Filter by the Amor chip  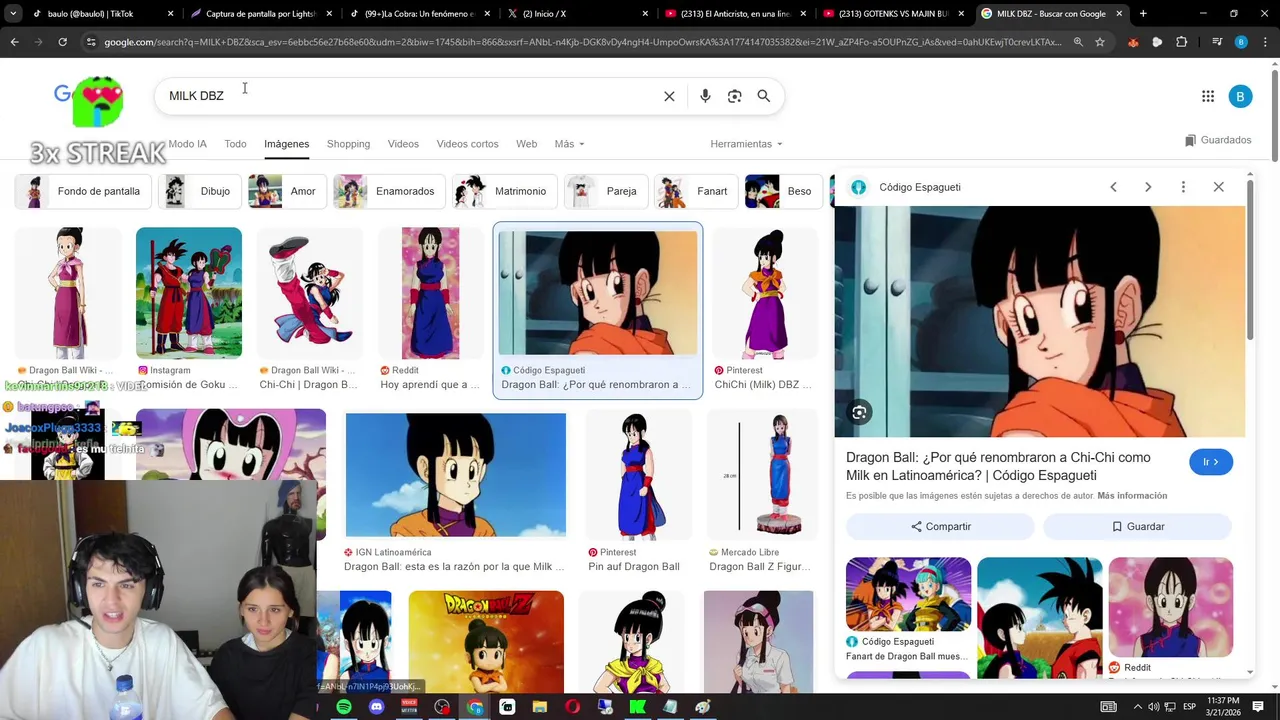pyautogui.click(x=287, y=191)
